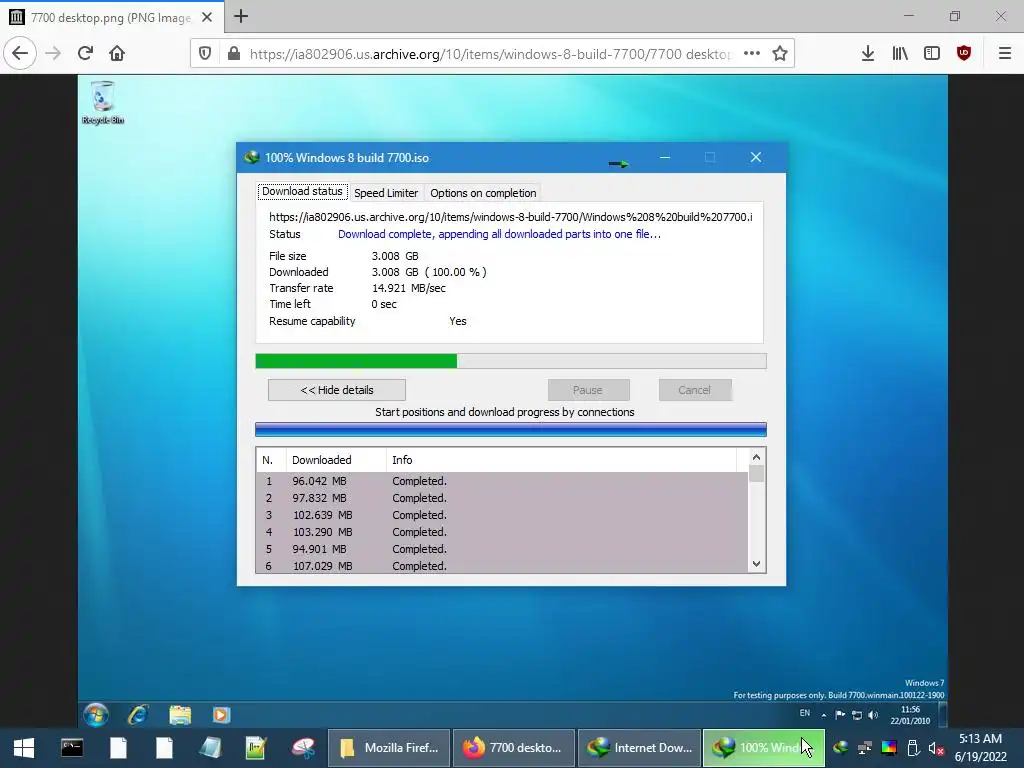Minimize the IDM download window
The image size is (1024, 768).
[665, 157]
